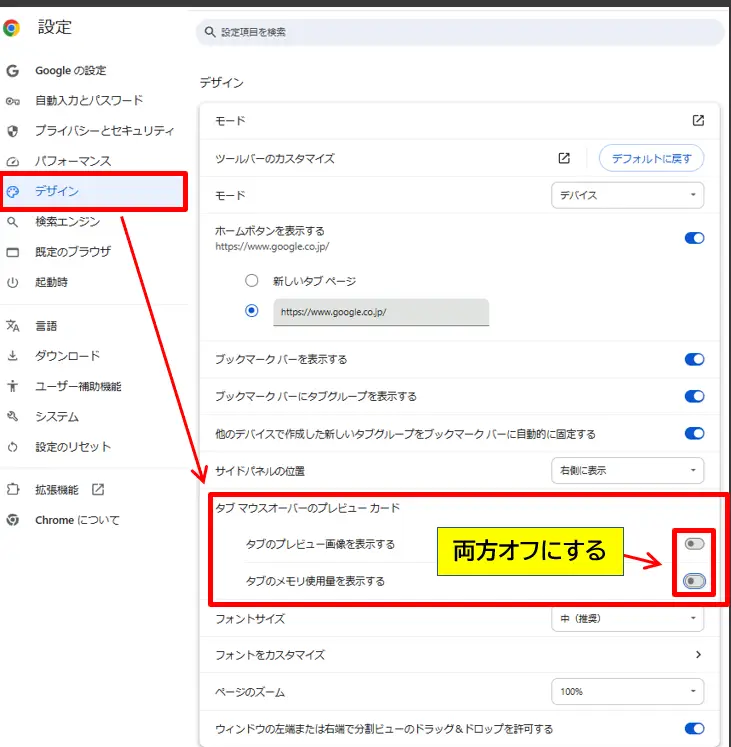This screenshot has height=747, width=731.
Task: Toggle ホームボタンを表示する switch
Action: click(694, 238)
